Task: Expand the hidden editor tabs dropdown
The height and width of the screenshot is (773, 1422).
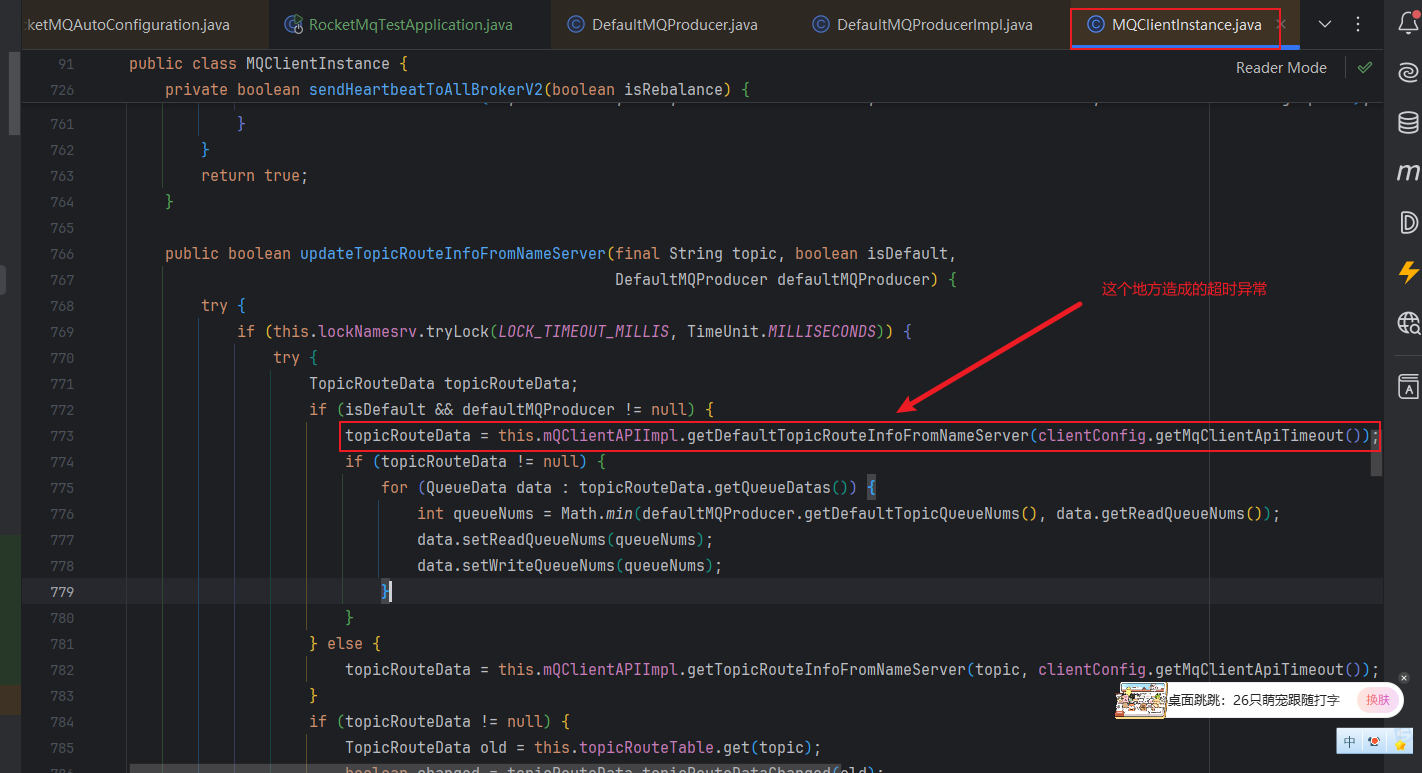Action: (x=1325, y=24)
